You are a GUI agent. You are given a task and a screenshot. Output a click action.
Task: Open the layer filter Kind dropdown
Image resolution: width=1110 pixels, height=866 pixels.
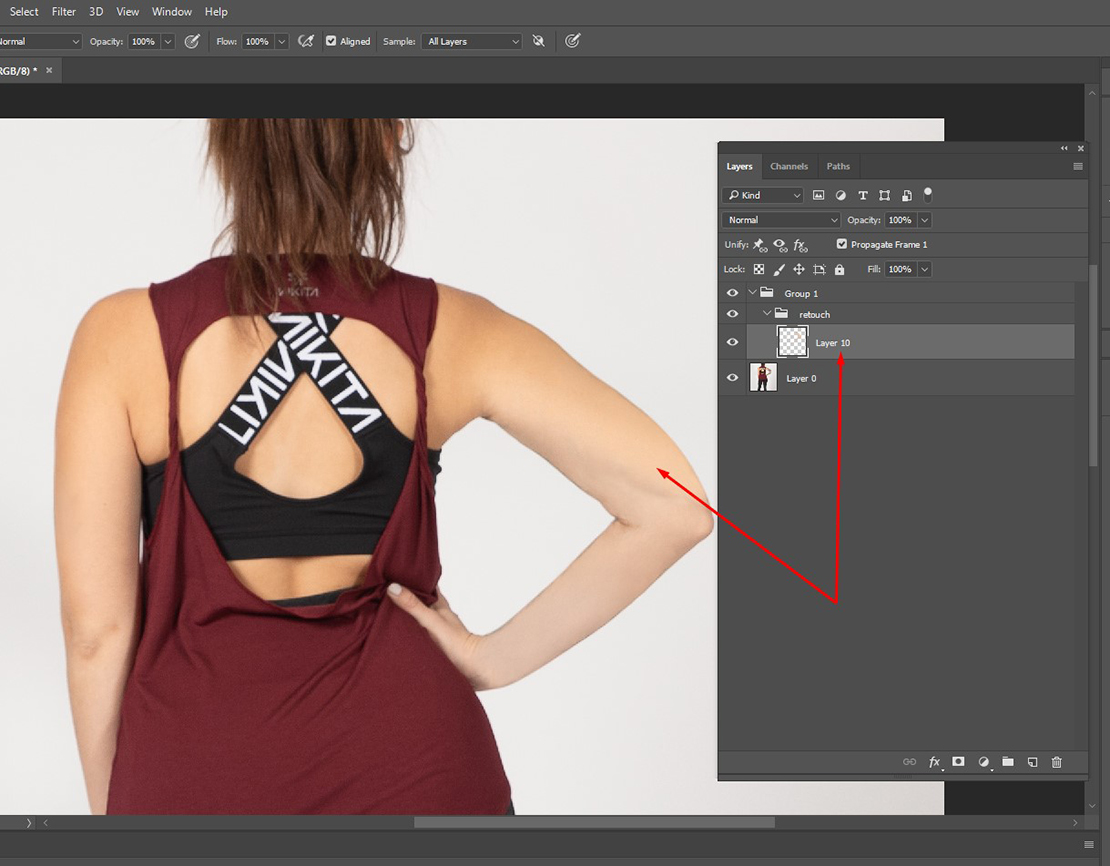763,195
